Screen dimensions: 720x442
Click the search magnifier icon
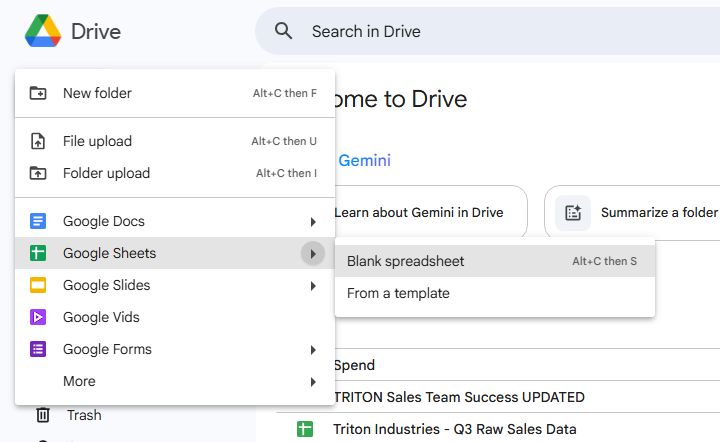[x=284, y=31]
